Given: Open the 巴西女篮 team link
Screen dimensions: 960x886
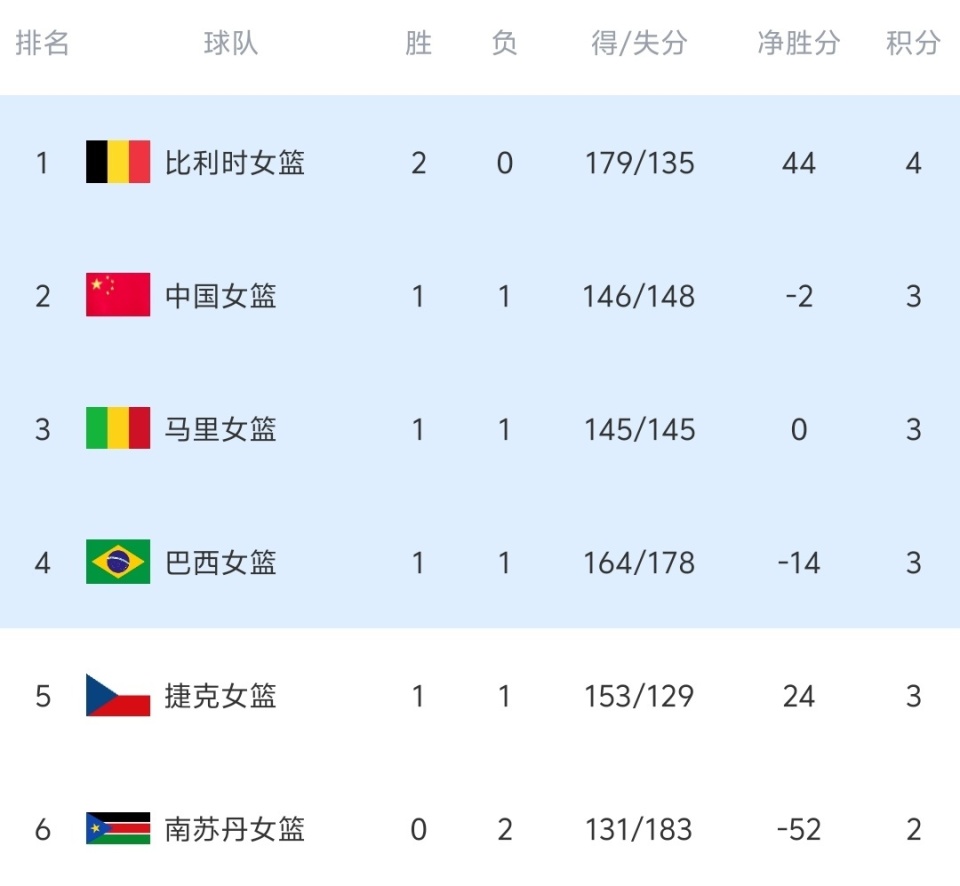Looking at the screenshot, I should pos(221,562).
